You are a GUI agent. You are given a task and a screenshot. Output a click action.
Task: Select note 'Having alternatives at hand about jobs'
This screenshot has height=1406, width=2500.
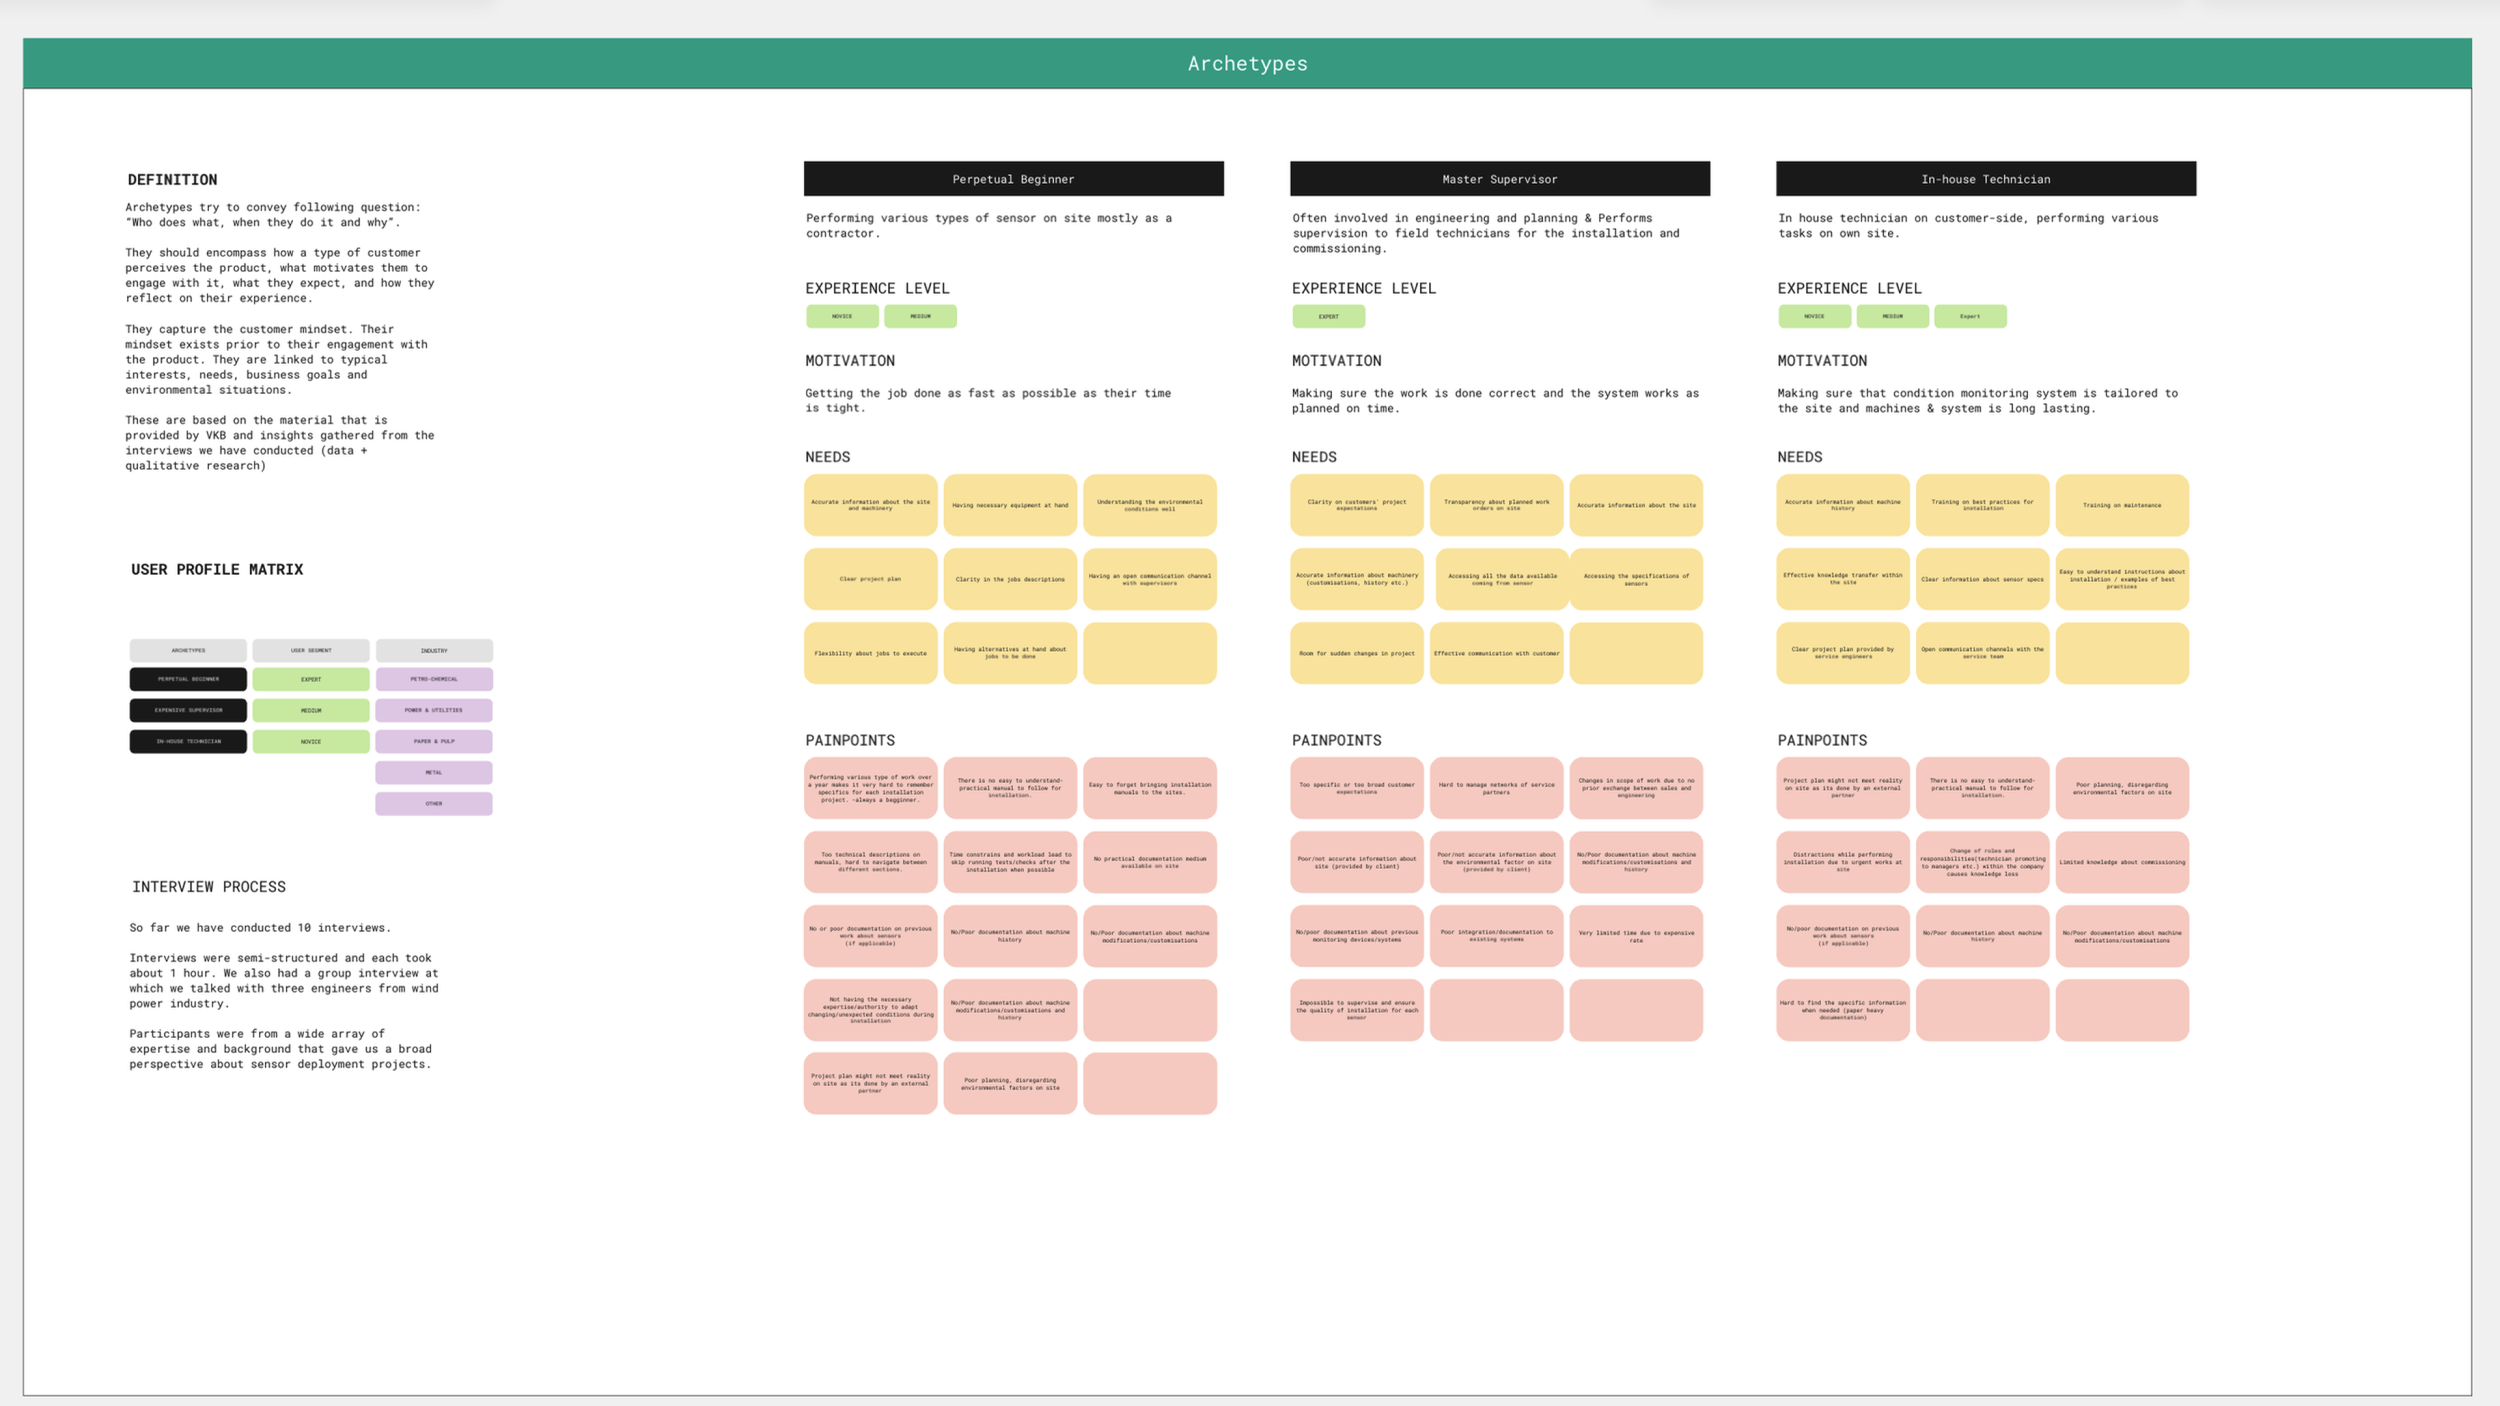(1010, 653)
